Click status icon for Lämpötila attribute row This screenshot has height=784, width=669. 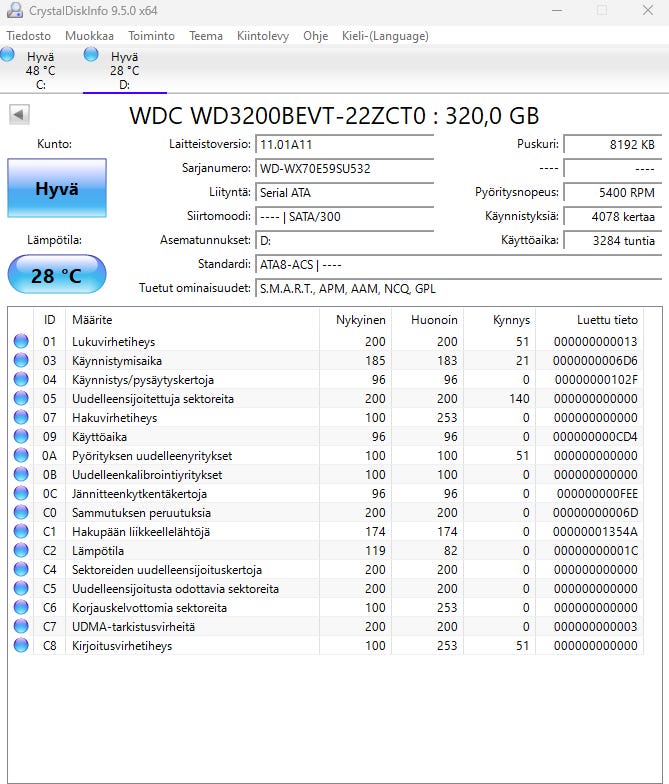click(x=21, y=550)
